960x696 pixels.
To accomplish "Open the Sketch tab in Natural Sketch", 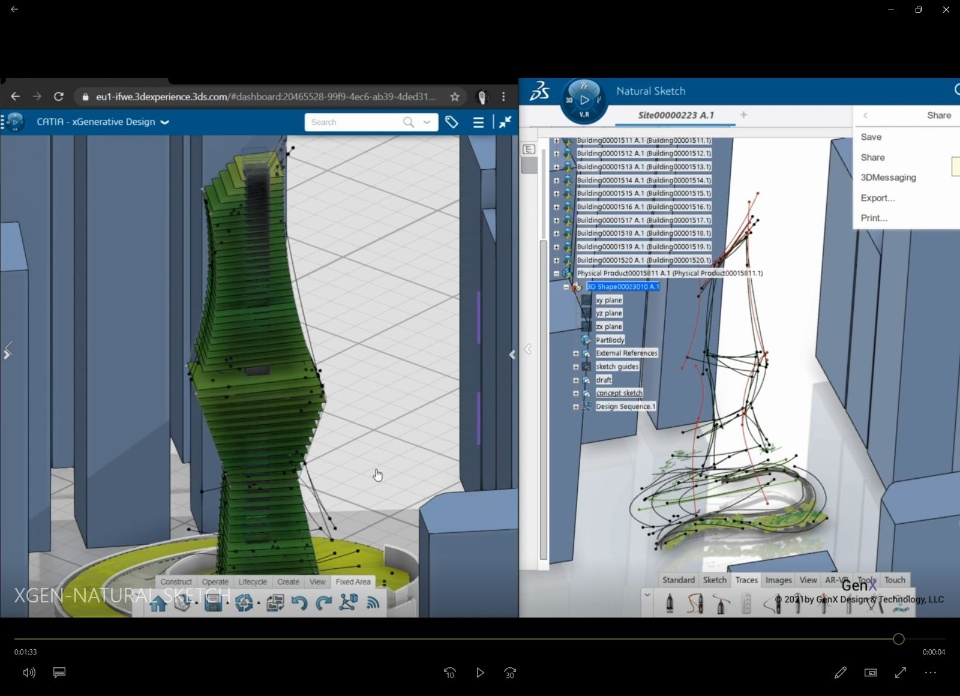I will click(714, 580).
